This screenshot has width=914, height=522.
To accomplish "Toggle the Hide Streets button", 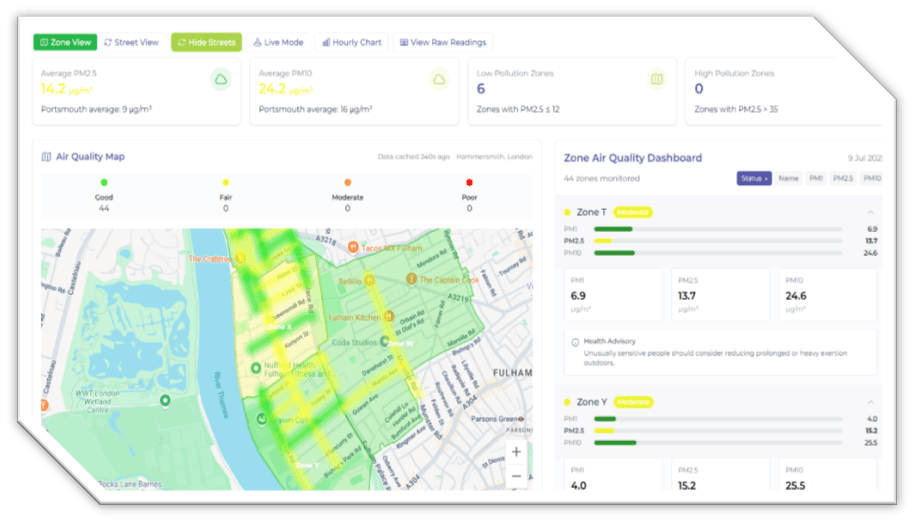I will [x=206, y=42].
